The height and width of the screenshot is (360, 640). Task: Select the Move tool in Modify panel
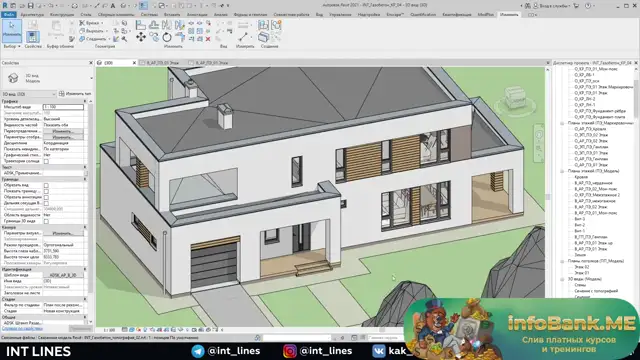(141, 37)
